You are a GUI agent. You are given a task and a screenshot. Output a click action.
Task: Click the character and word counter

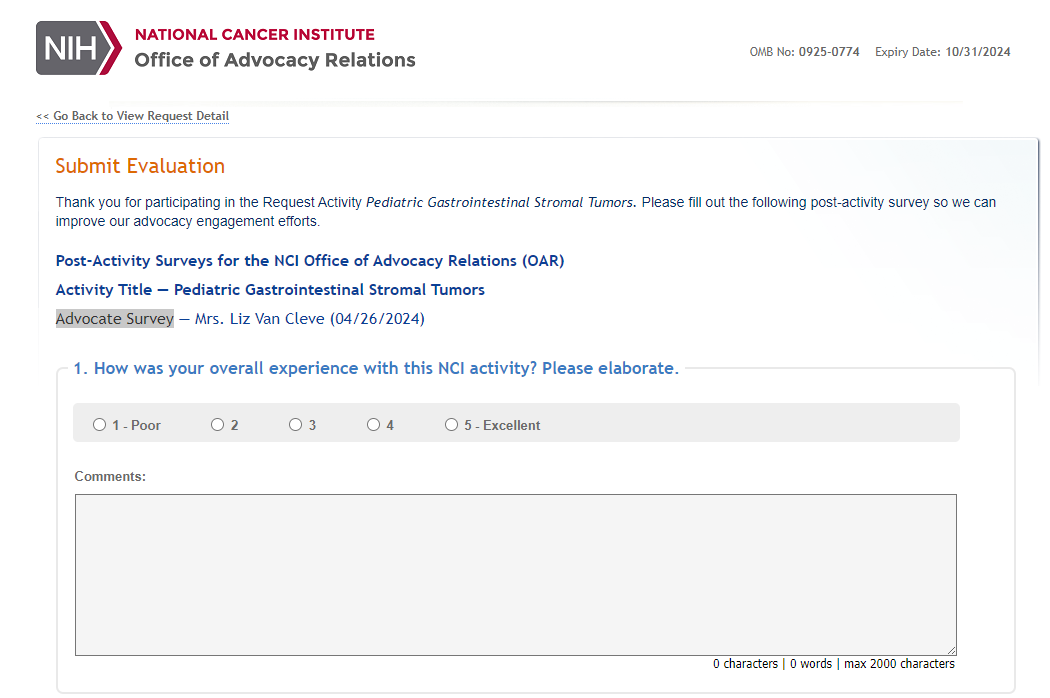click(x=833, y=664)
